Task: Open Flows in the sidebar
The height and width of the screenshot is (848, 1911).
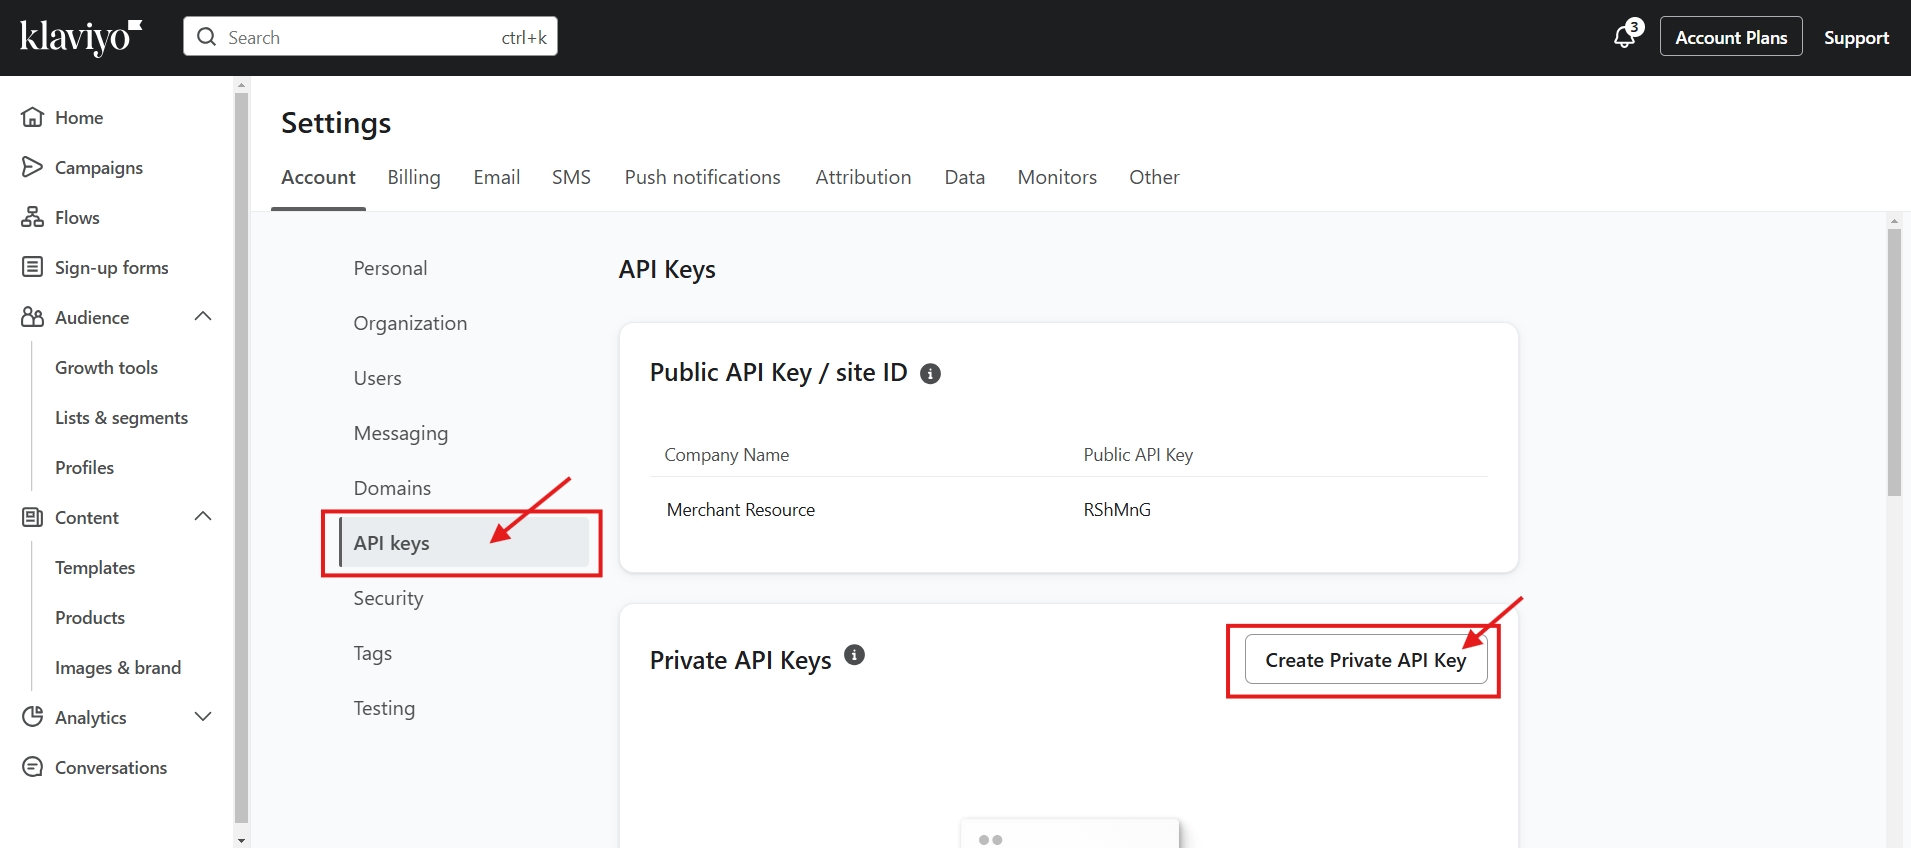Action: [x=77, y=217]
